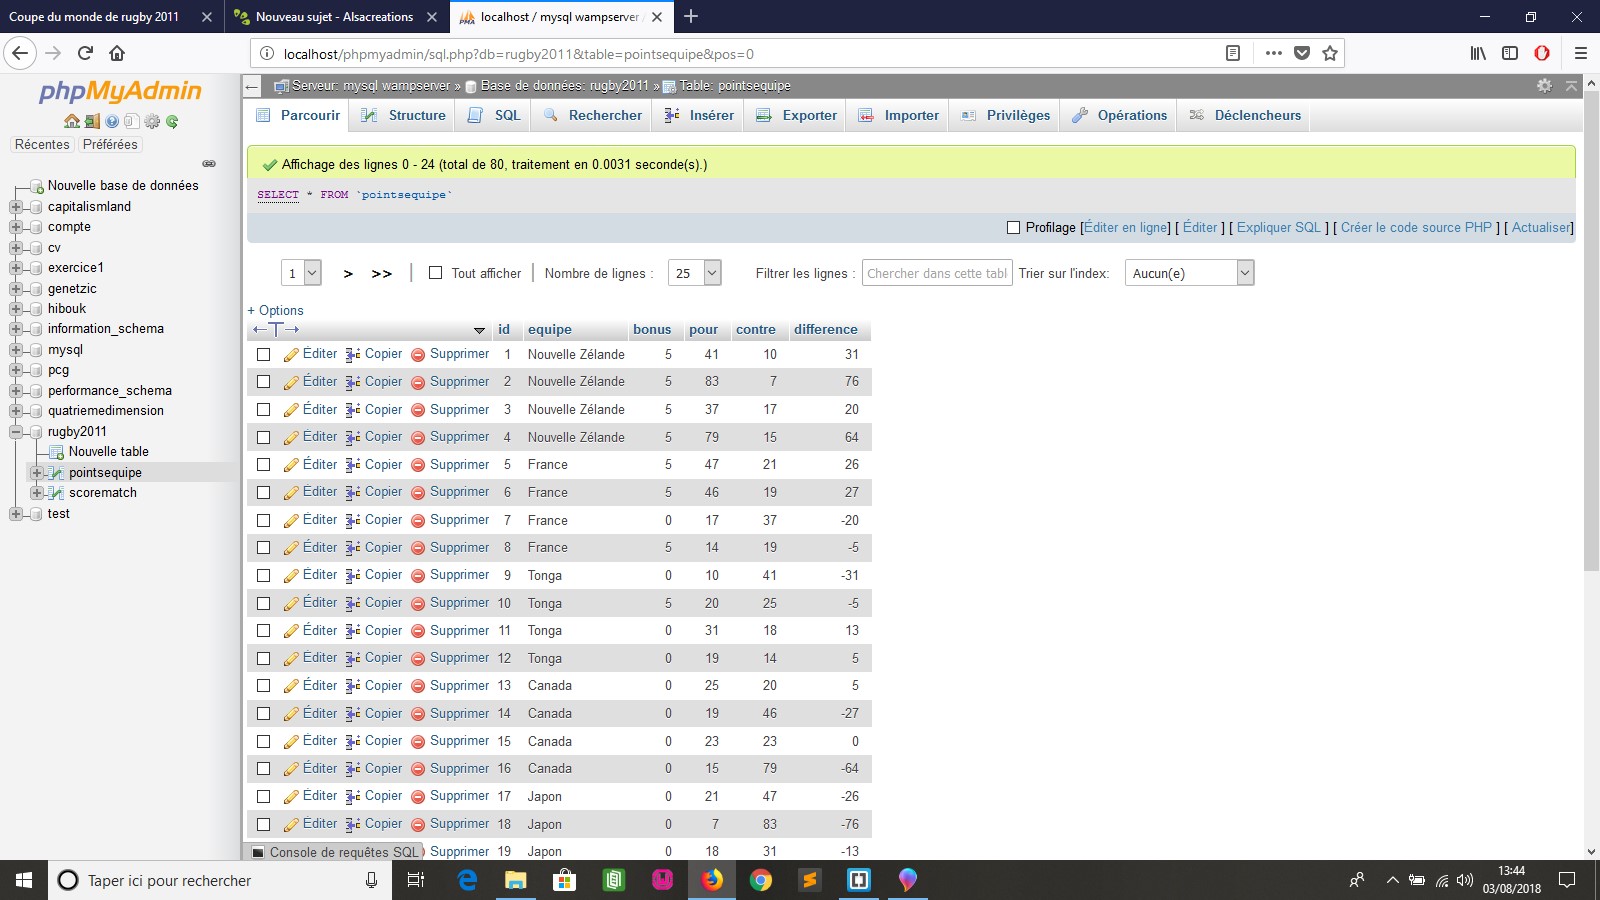Go to next page with > button

[348, 274]
